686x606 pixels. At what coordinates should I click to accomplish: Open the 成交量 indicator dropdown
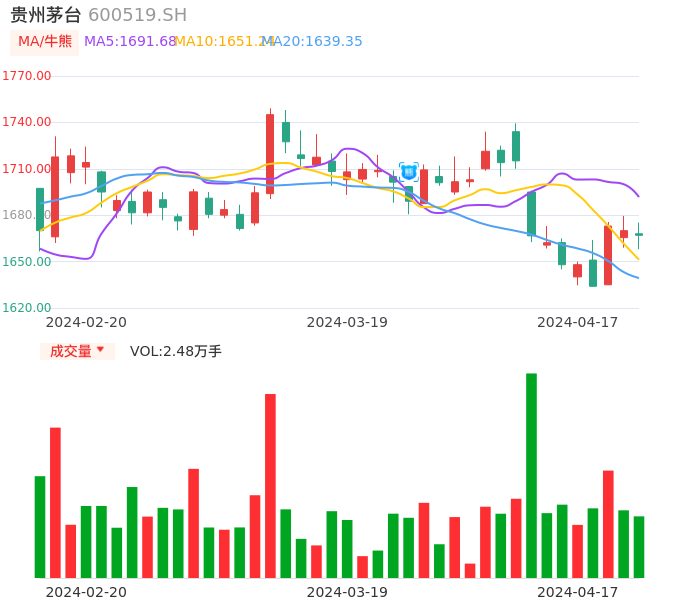click(x=71, y=351)
